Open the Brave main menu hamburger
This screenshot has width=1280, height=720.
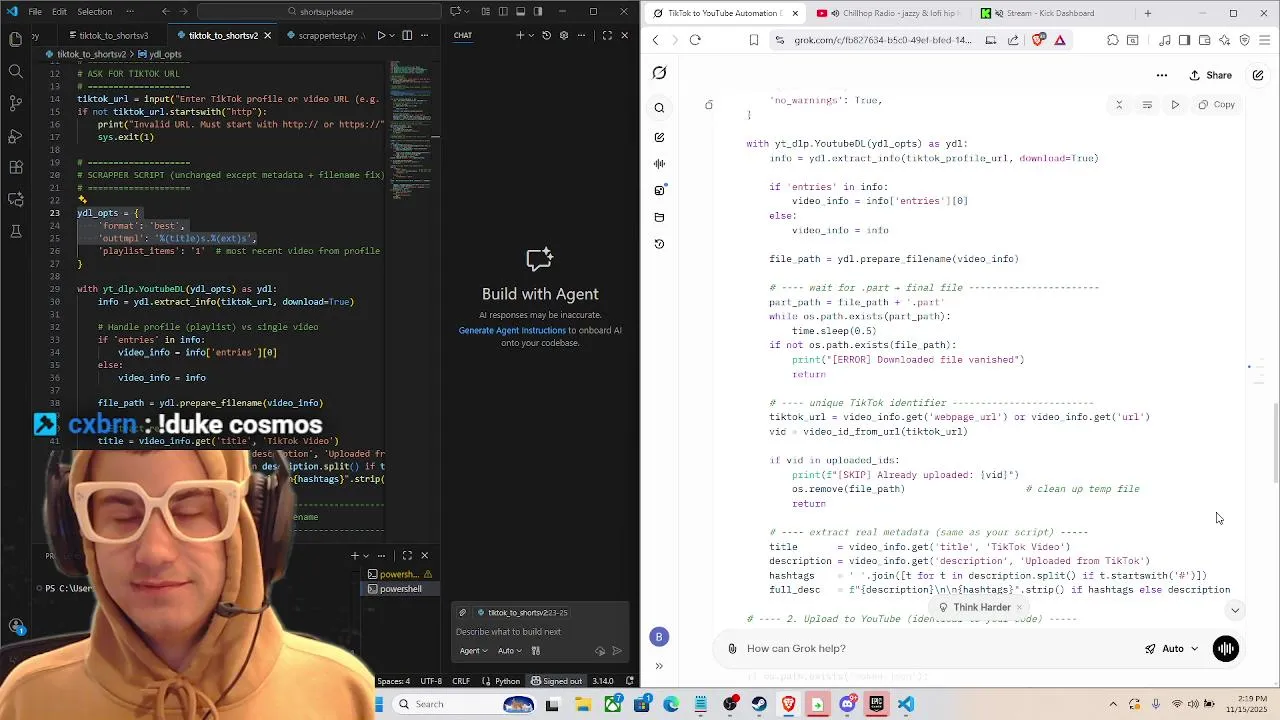[1264, 40]
